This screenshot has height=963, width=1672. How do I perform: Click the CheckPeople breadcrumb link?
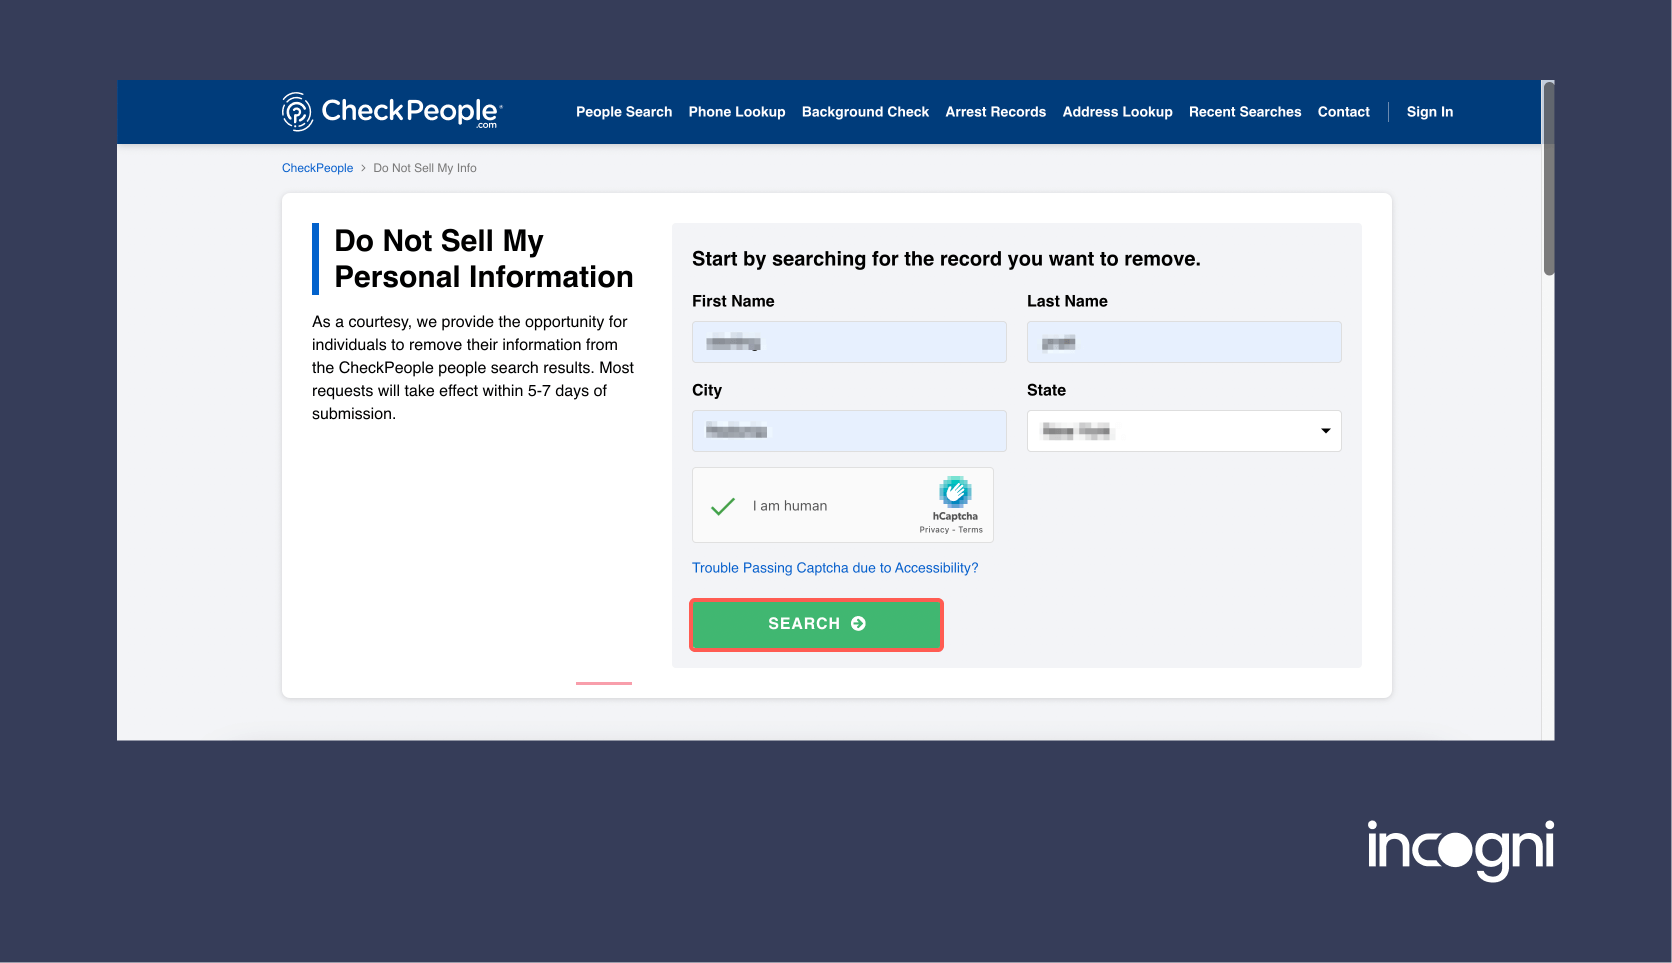pyautogui.click(x=317, y=168)
